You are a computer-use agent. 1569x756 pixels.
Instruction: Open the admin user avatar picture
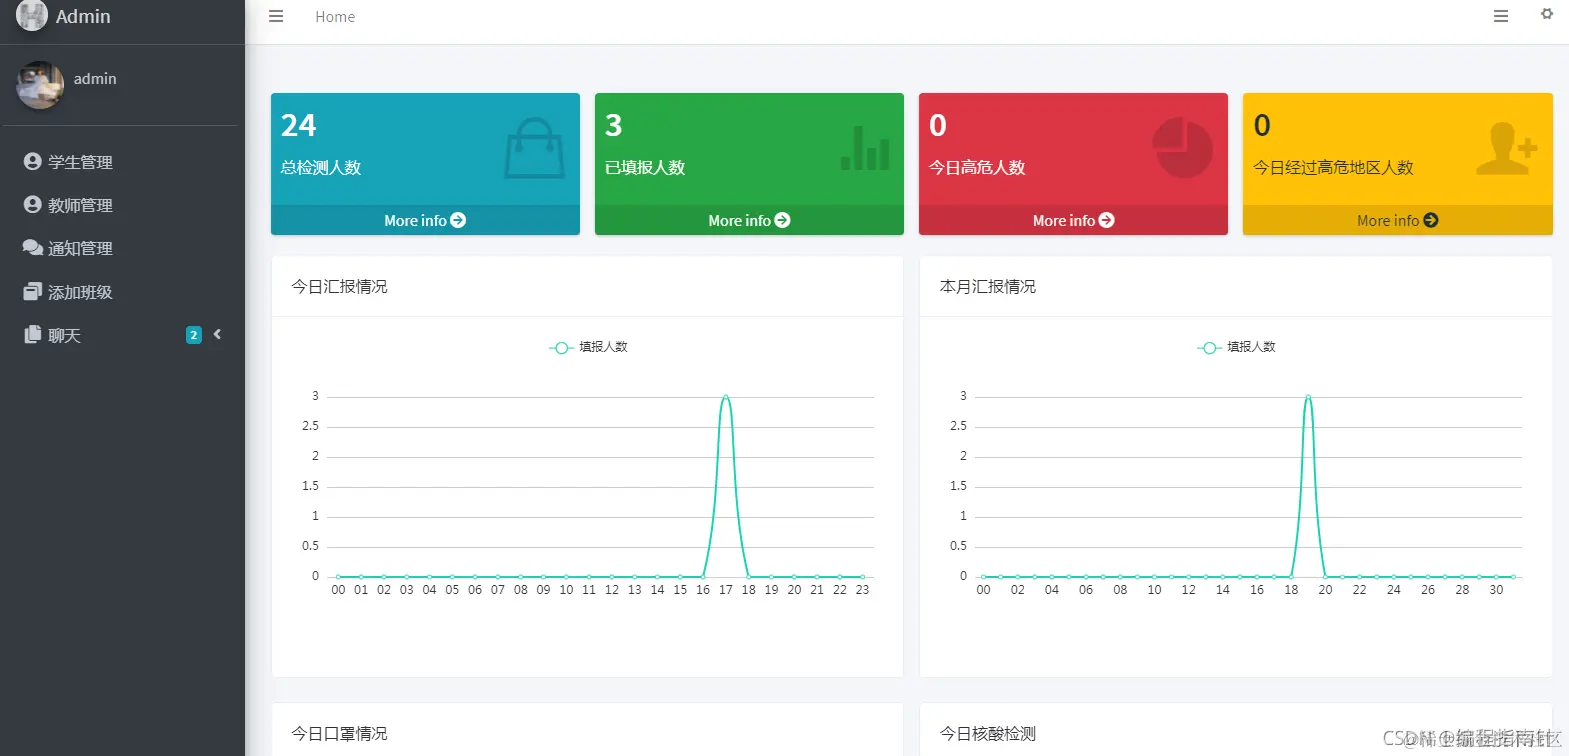[40, 85]
